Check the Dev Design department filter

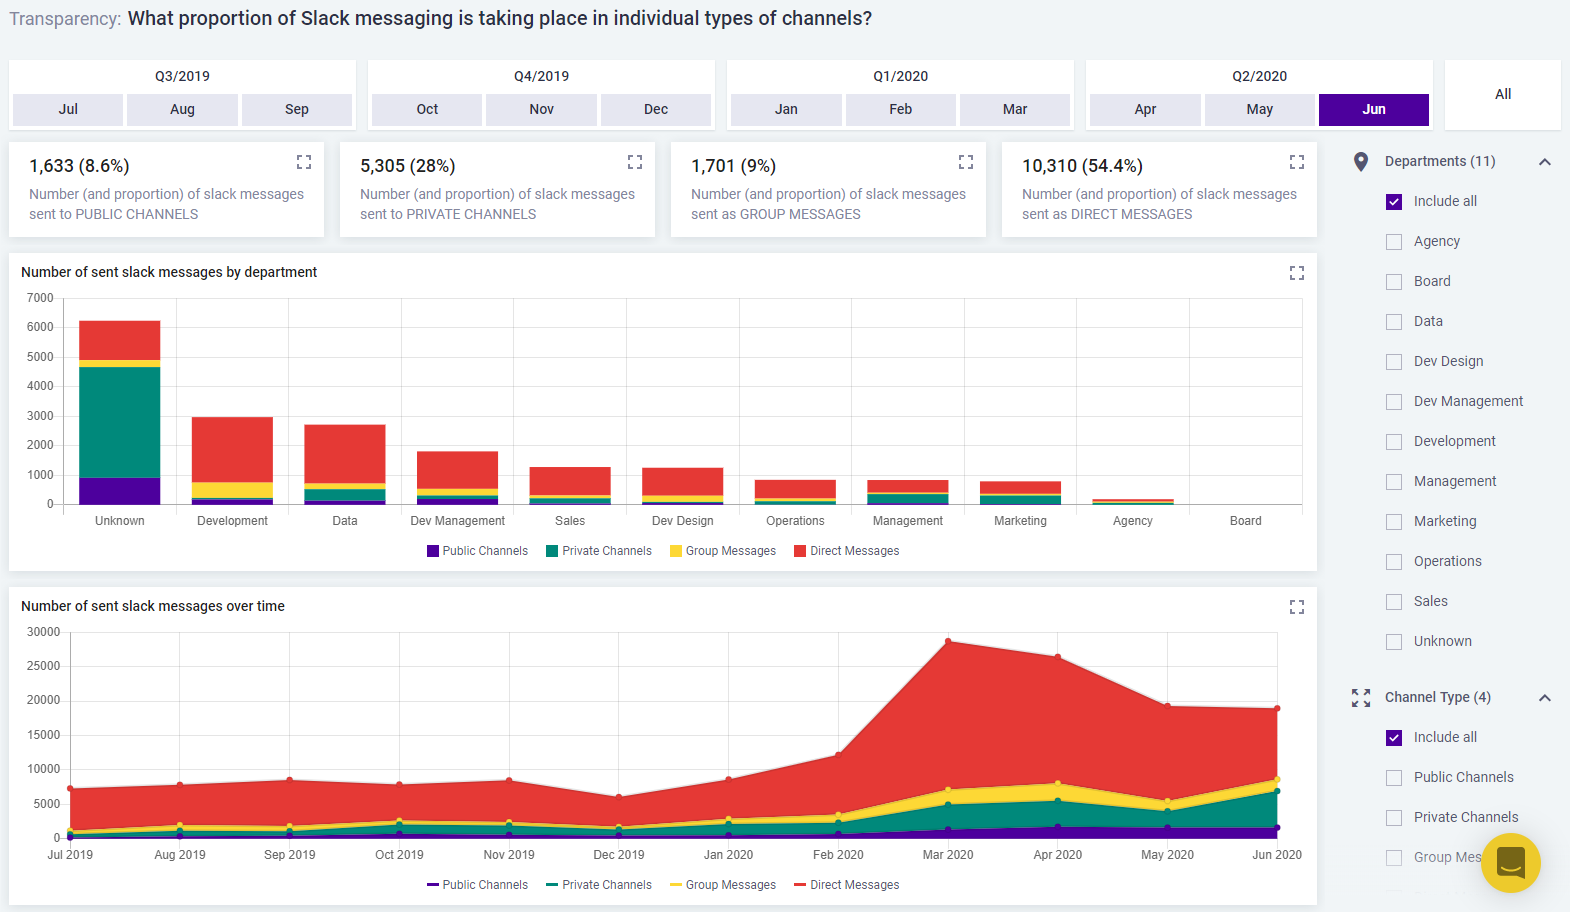[x=1394, y=362]
